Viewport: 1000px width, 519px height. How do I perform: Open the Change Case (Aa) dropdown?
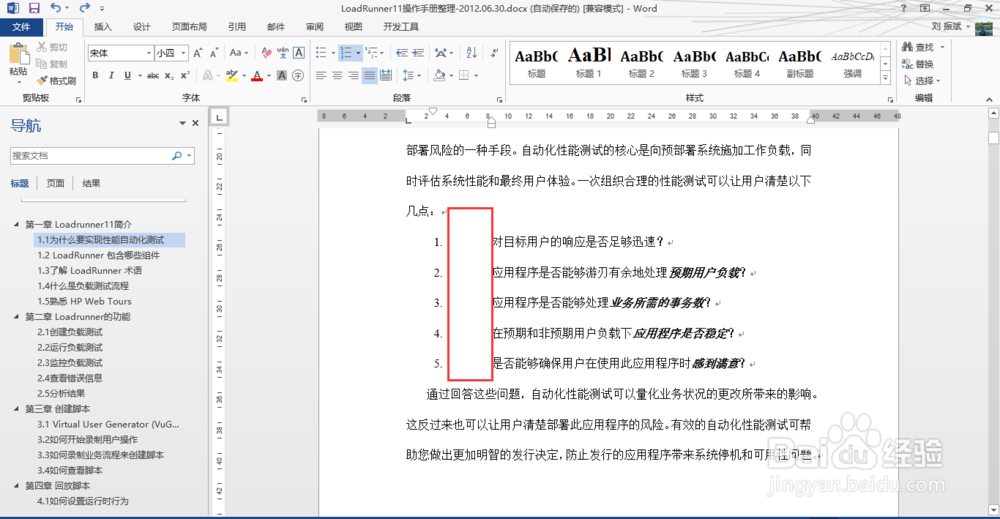[x=239, y=53]
